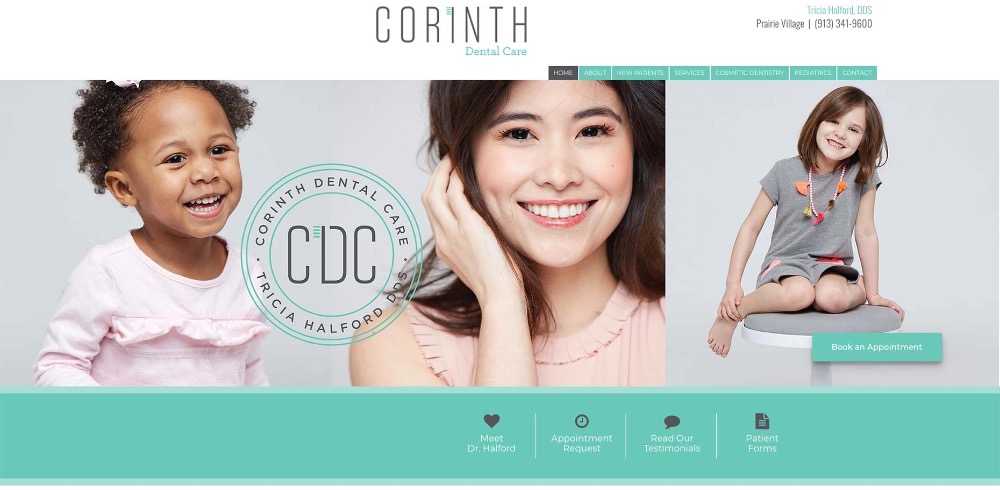This screenshot has height=490, width=1000.
Task: Open the Contact menu item
Action: pos(857,73)
